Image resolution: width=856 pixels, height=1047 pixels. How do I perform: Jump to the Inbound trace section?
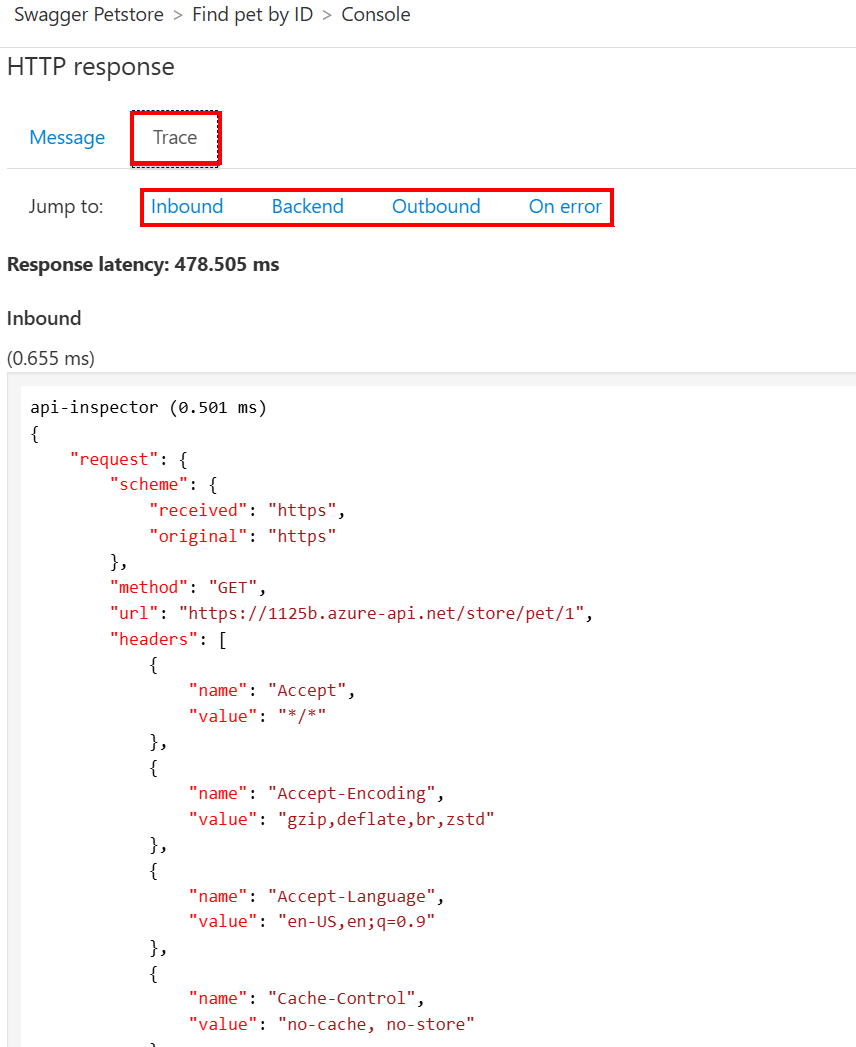pos(187,207)
